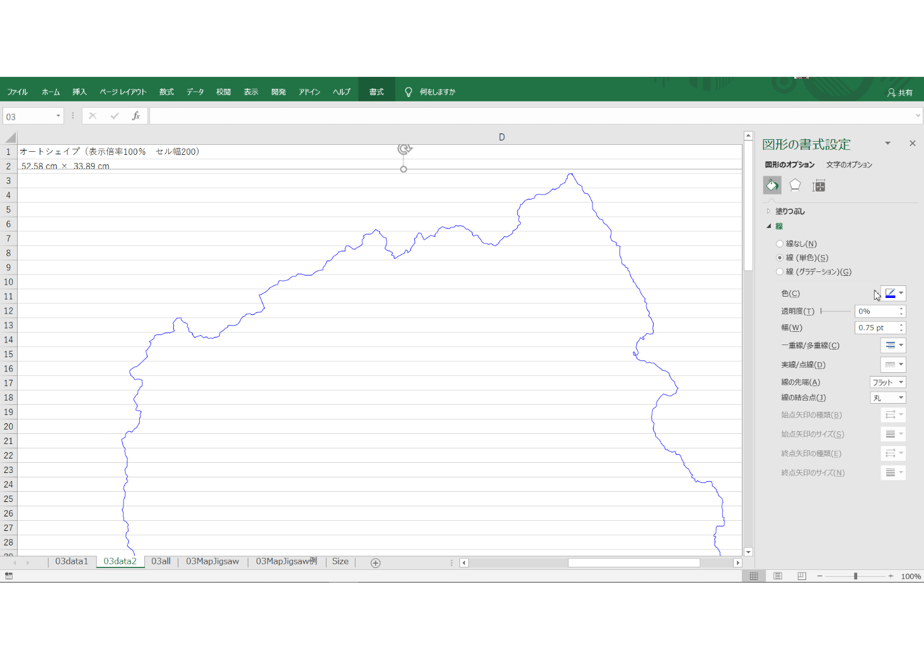924x660 pixels.
Task: Switch to sheet tab 03MapJigsaw例
Action: [x=286, y=562]
